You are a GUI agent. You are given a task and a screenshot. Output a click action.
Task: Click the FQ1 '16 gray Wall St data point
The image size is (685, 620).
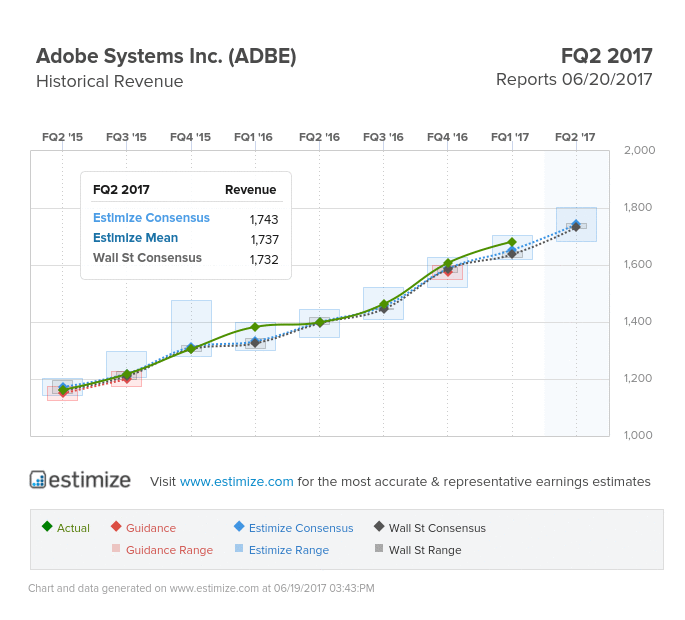point(255,343)
